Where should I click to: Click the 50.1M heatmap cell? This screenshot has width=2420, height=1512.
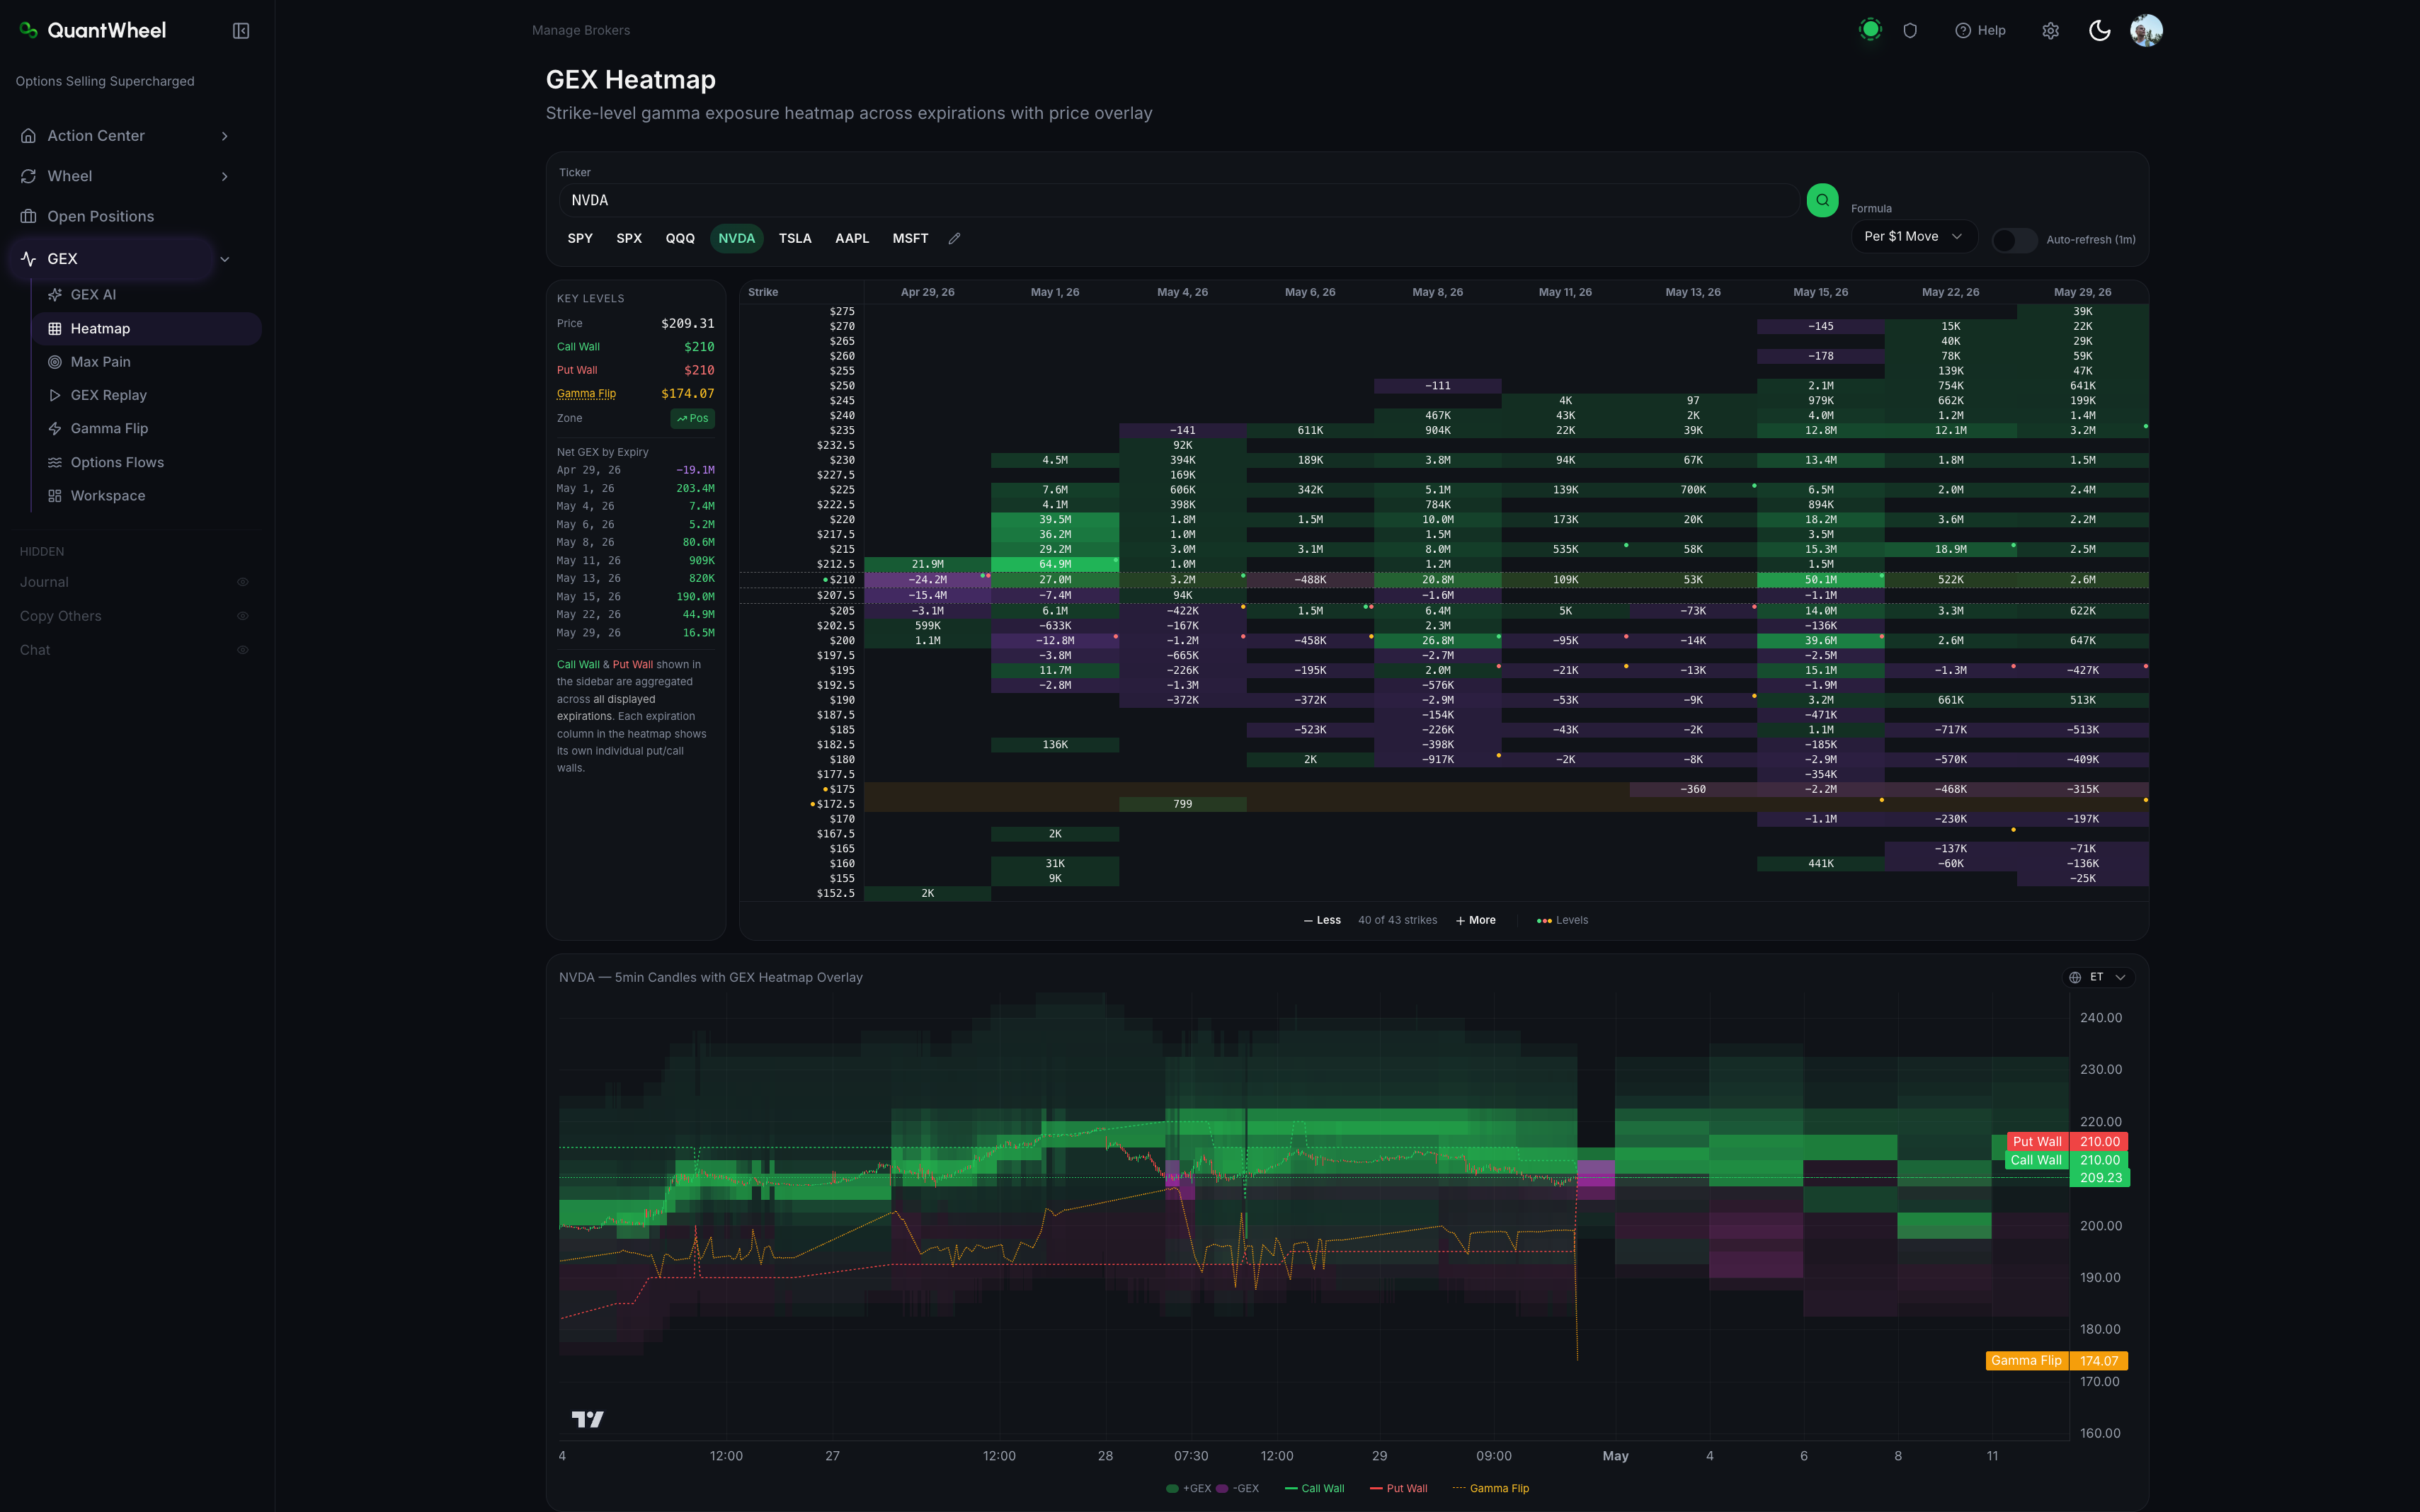point(1820,580)
